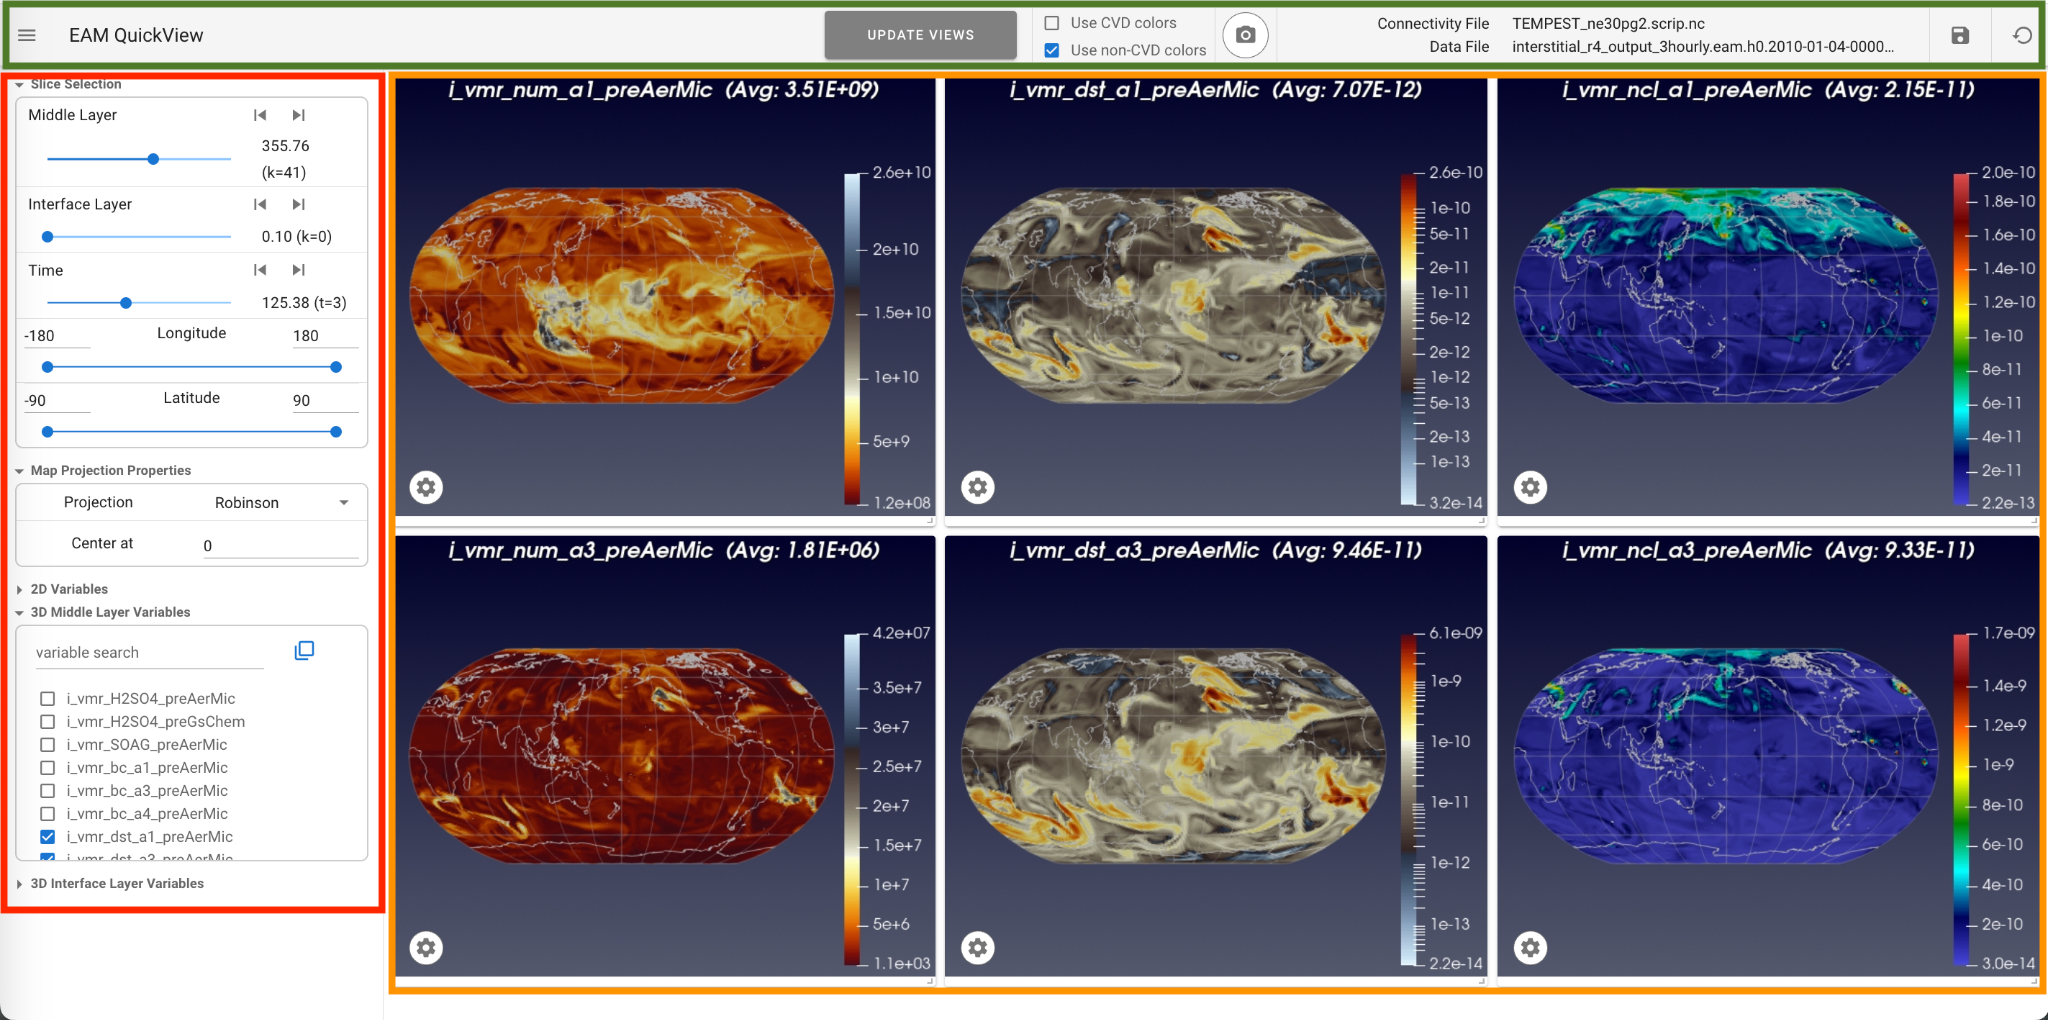Step Middle Layer to next level

point(298,115)
